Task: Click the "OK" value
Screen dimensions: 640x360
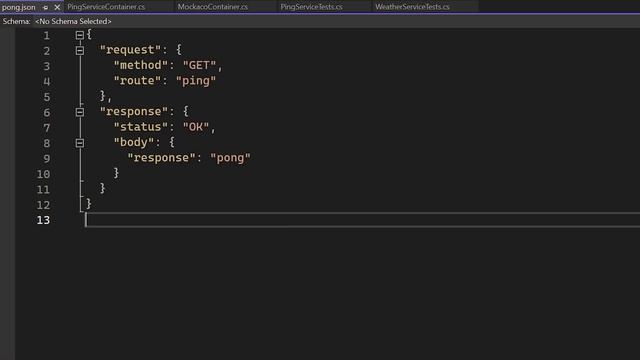Action: (x=196, y=127)
